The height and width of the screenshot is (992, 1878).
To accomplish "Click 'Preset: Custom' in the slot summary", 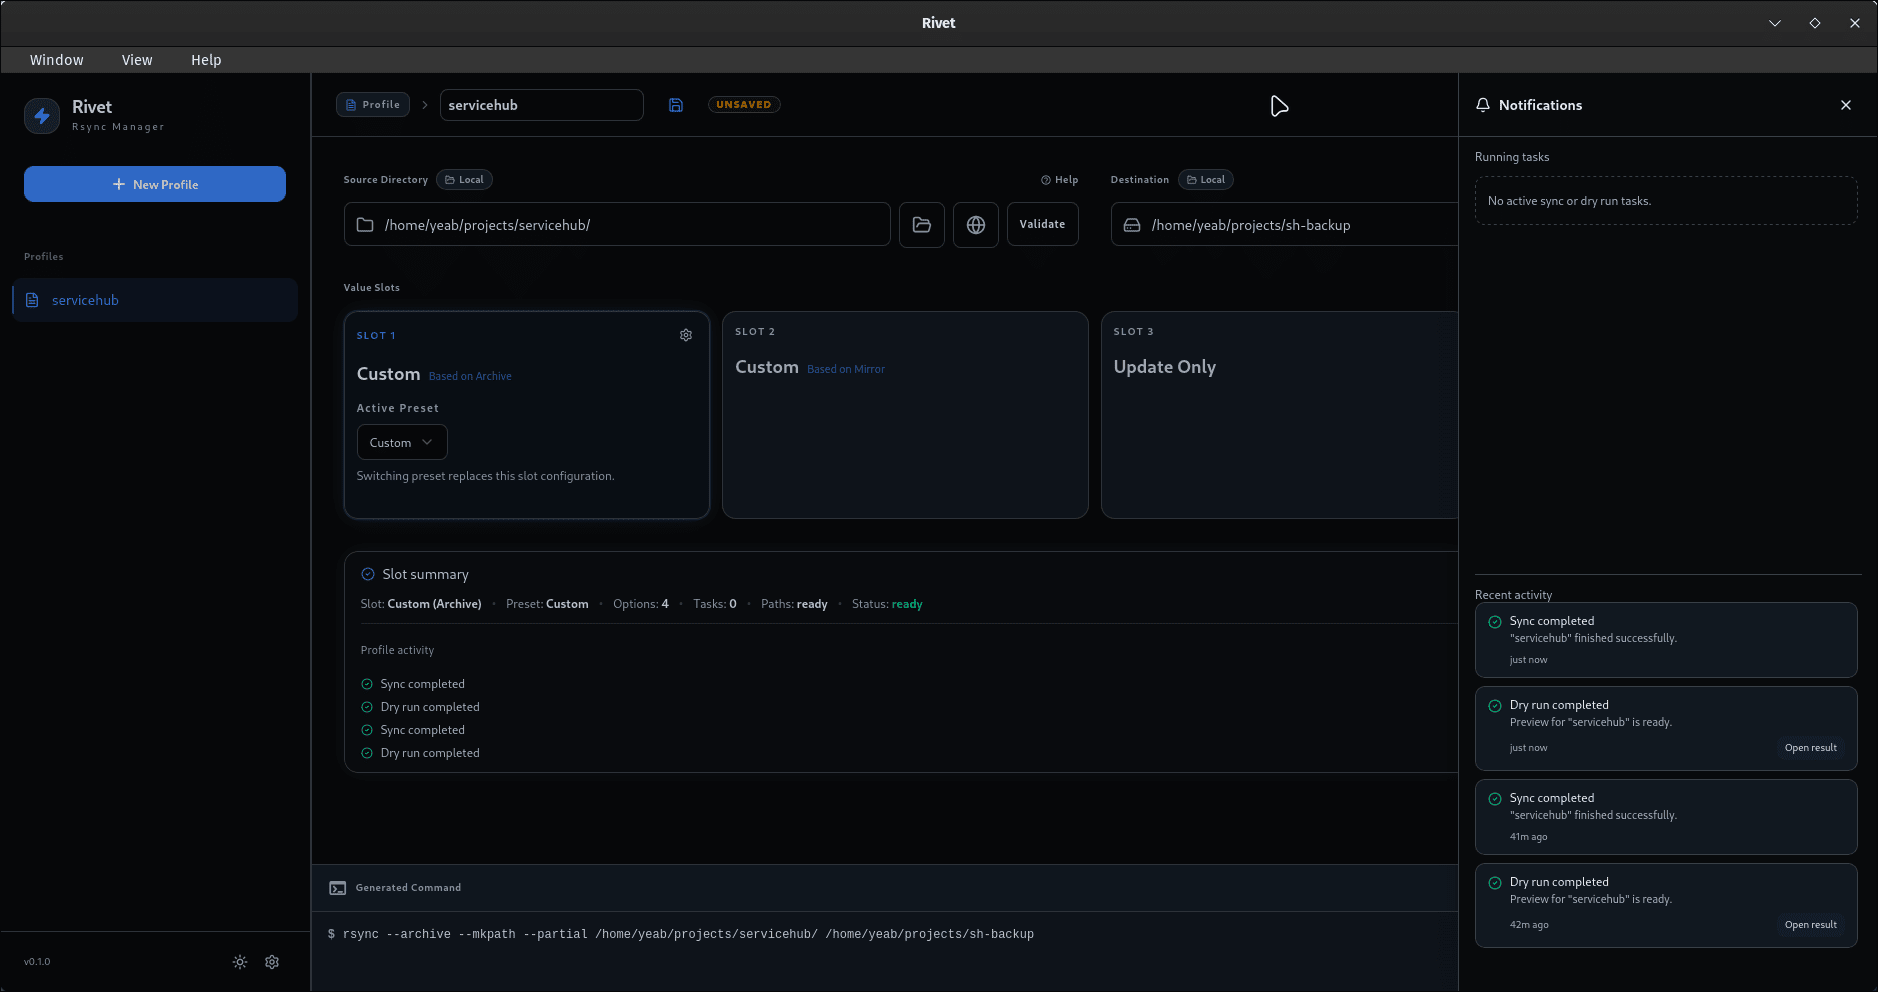I will pos(547,604).
